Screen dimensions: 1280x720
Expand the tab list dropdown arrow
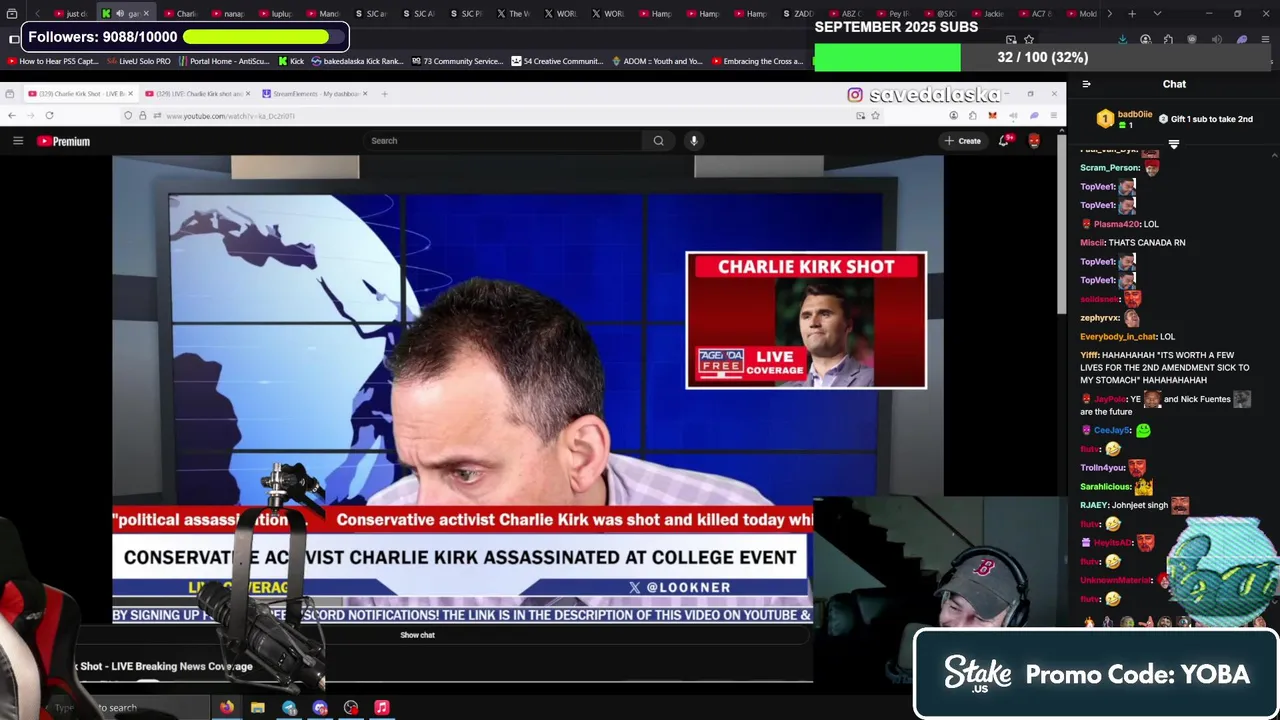(x=1157, y=14)
